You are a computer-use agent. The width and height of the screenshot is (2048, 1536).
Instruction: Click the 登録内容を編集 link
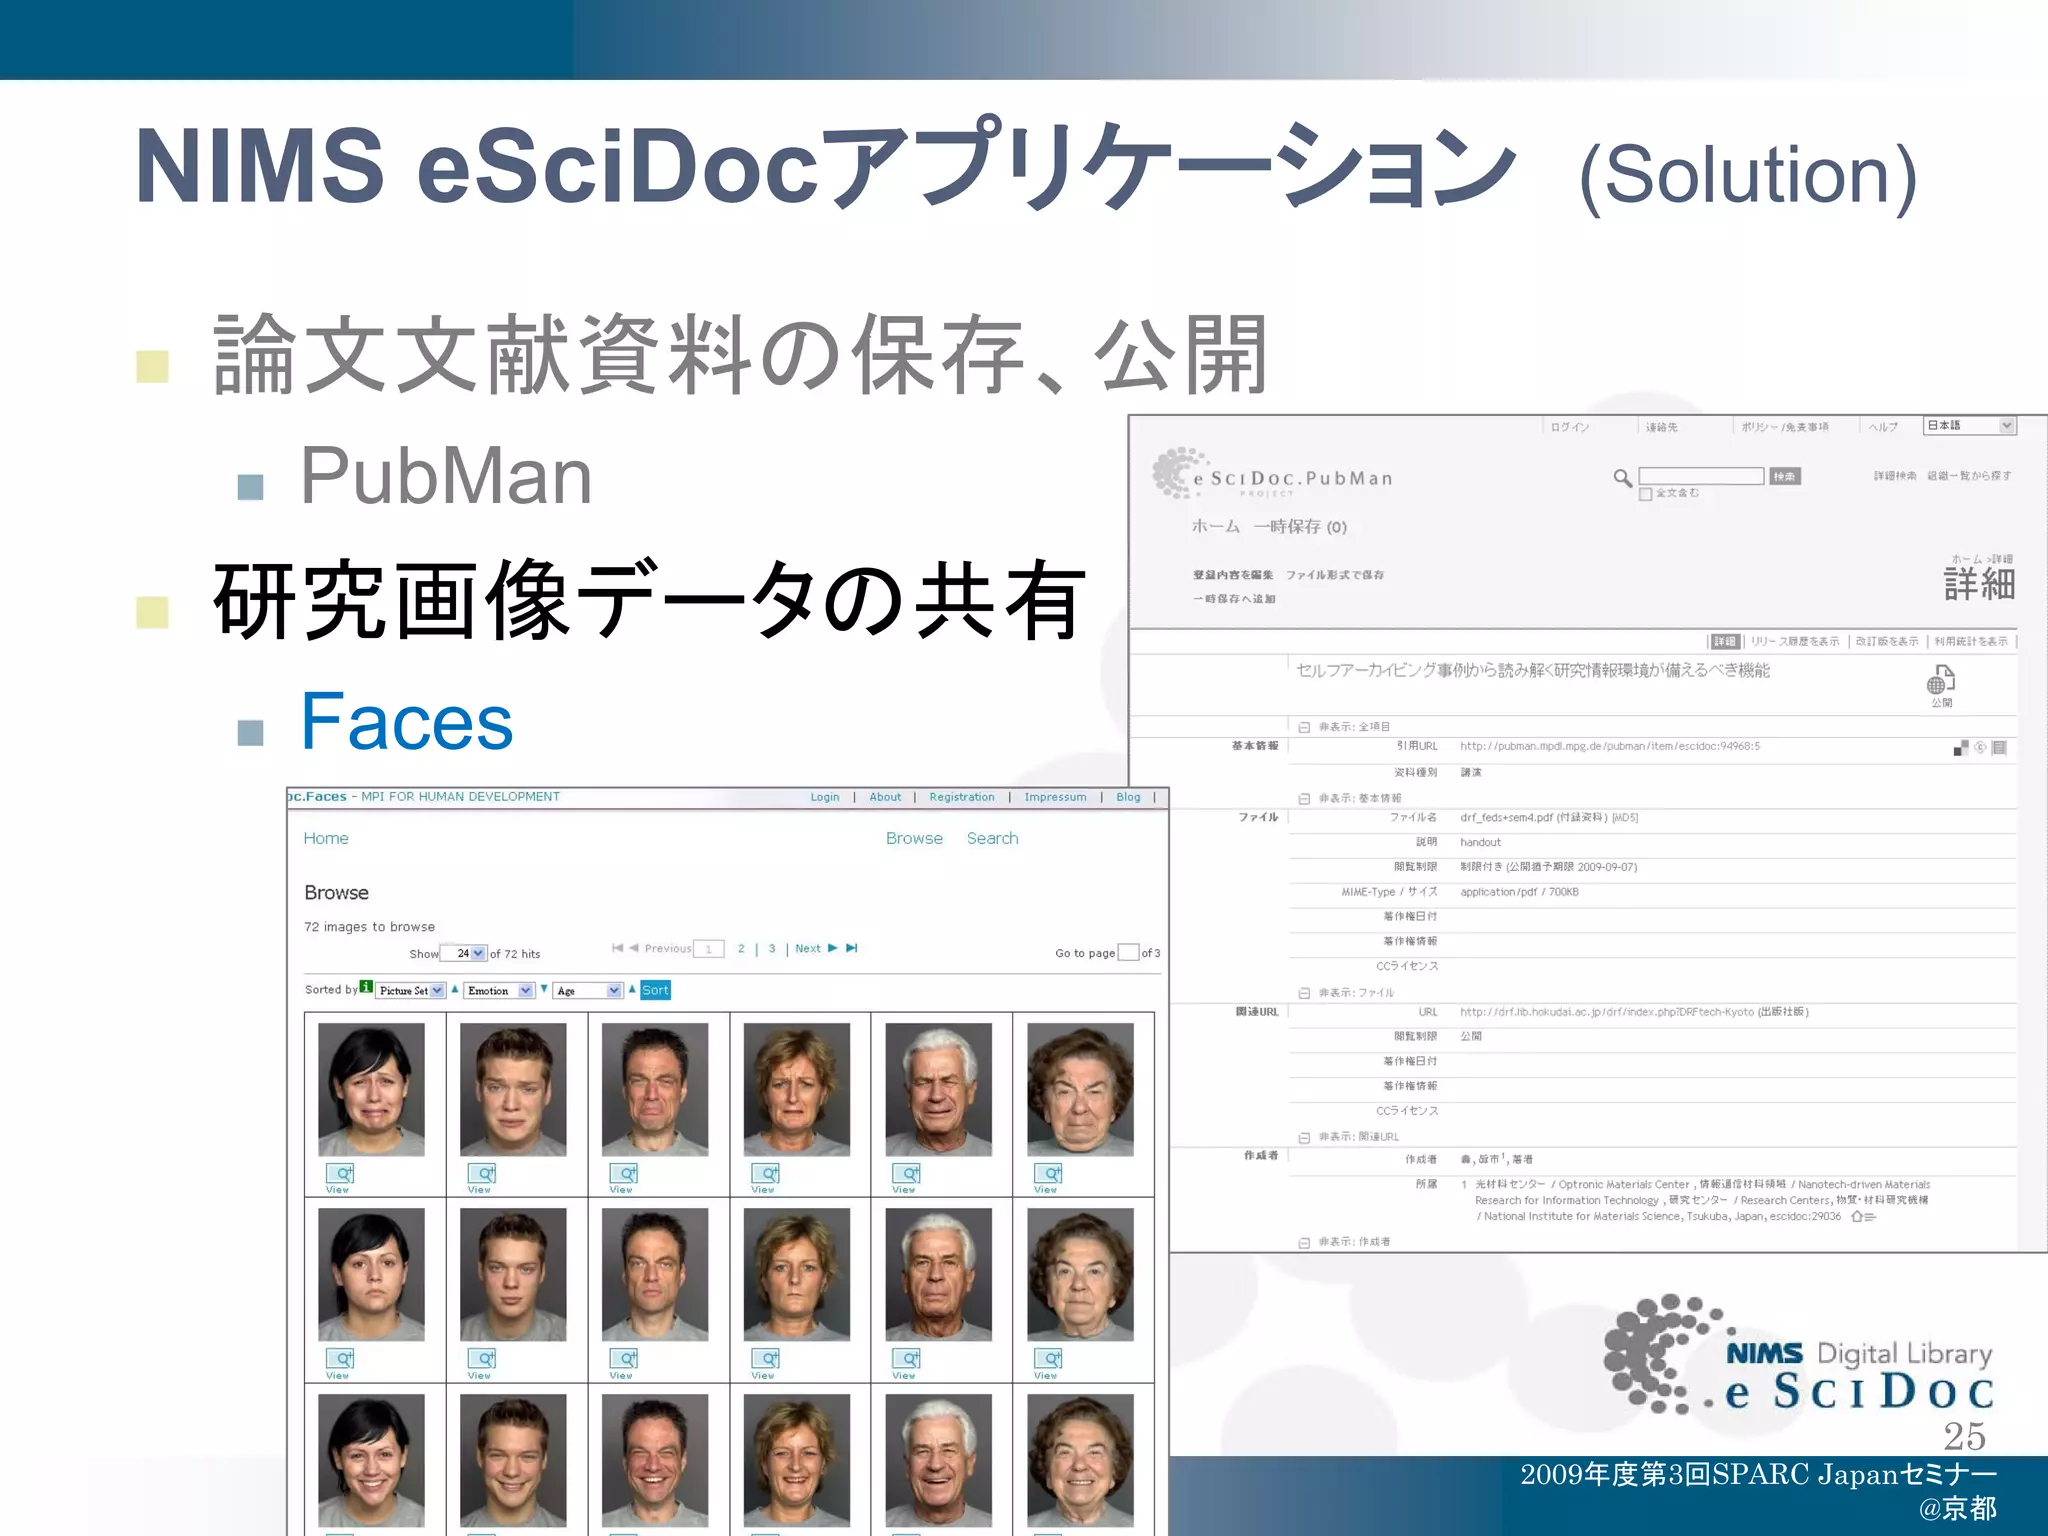click(1233, 575)
